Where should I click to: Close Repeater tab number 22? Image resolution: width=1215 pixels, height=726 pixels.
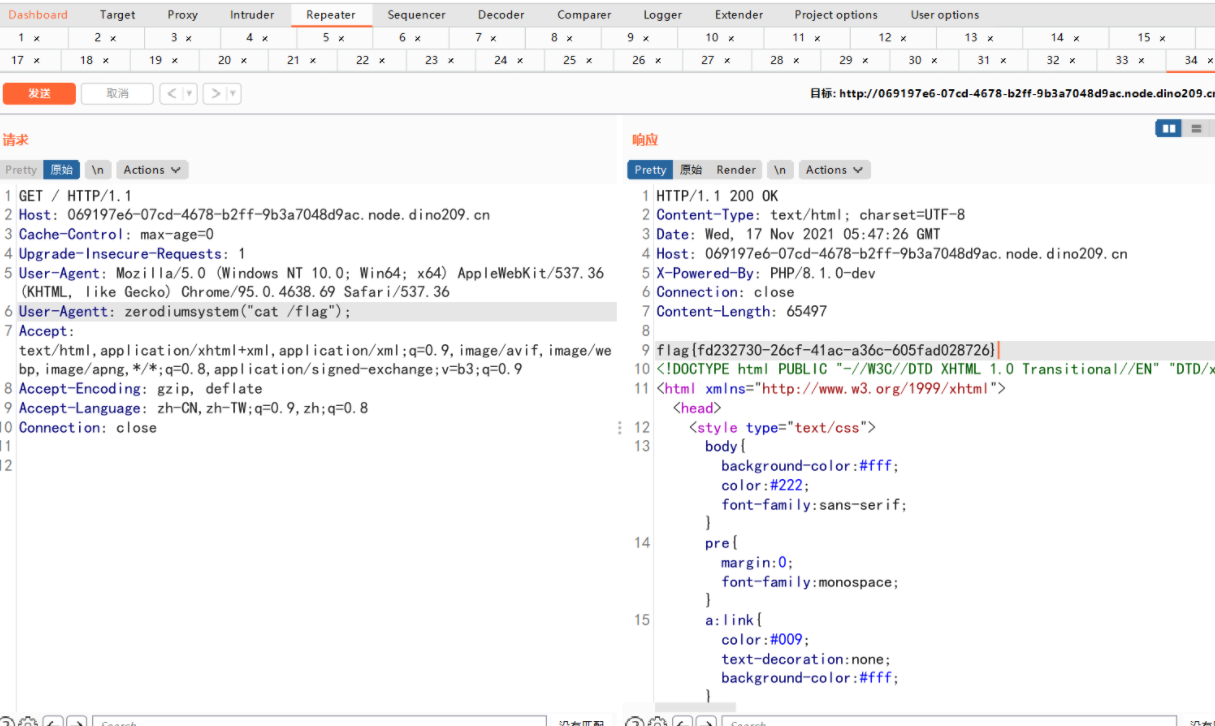(x=382, y=61)
